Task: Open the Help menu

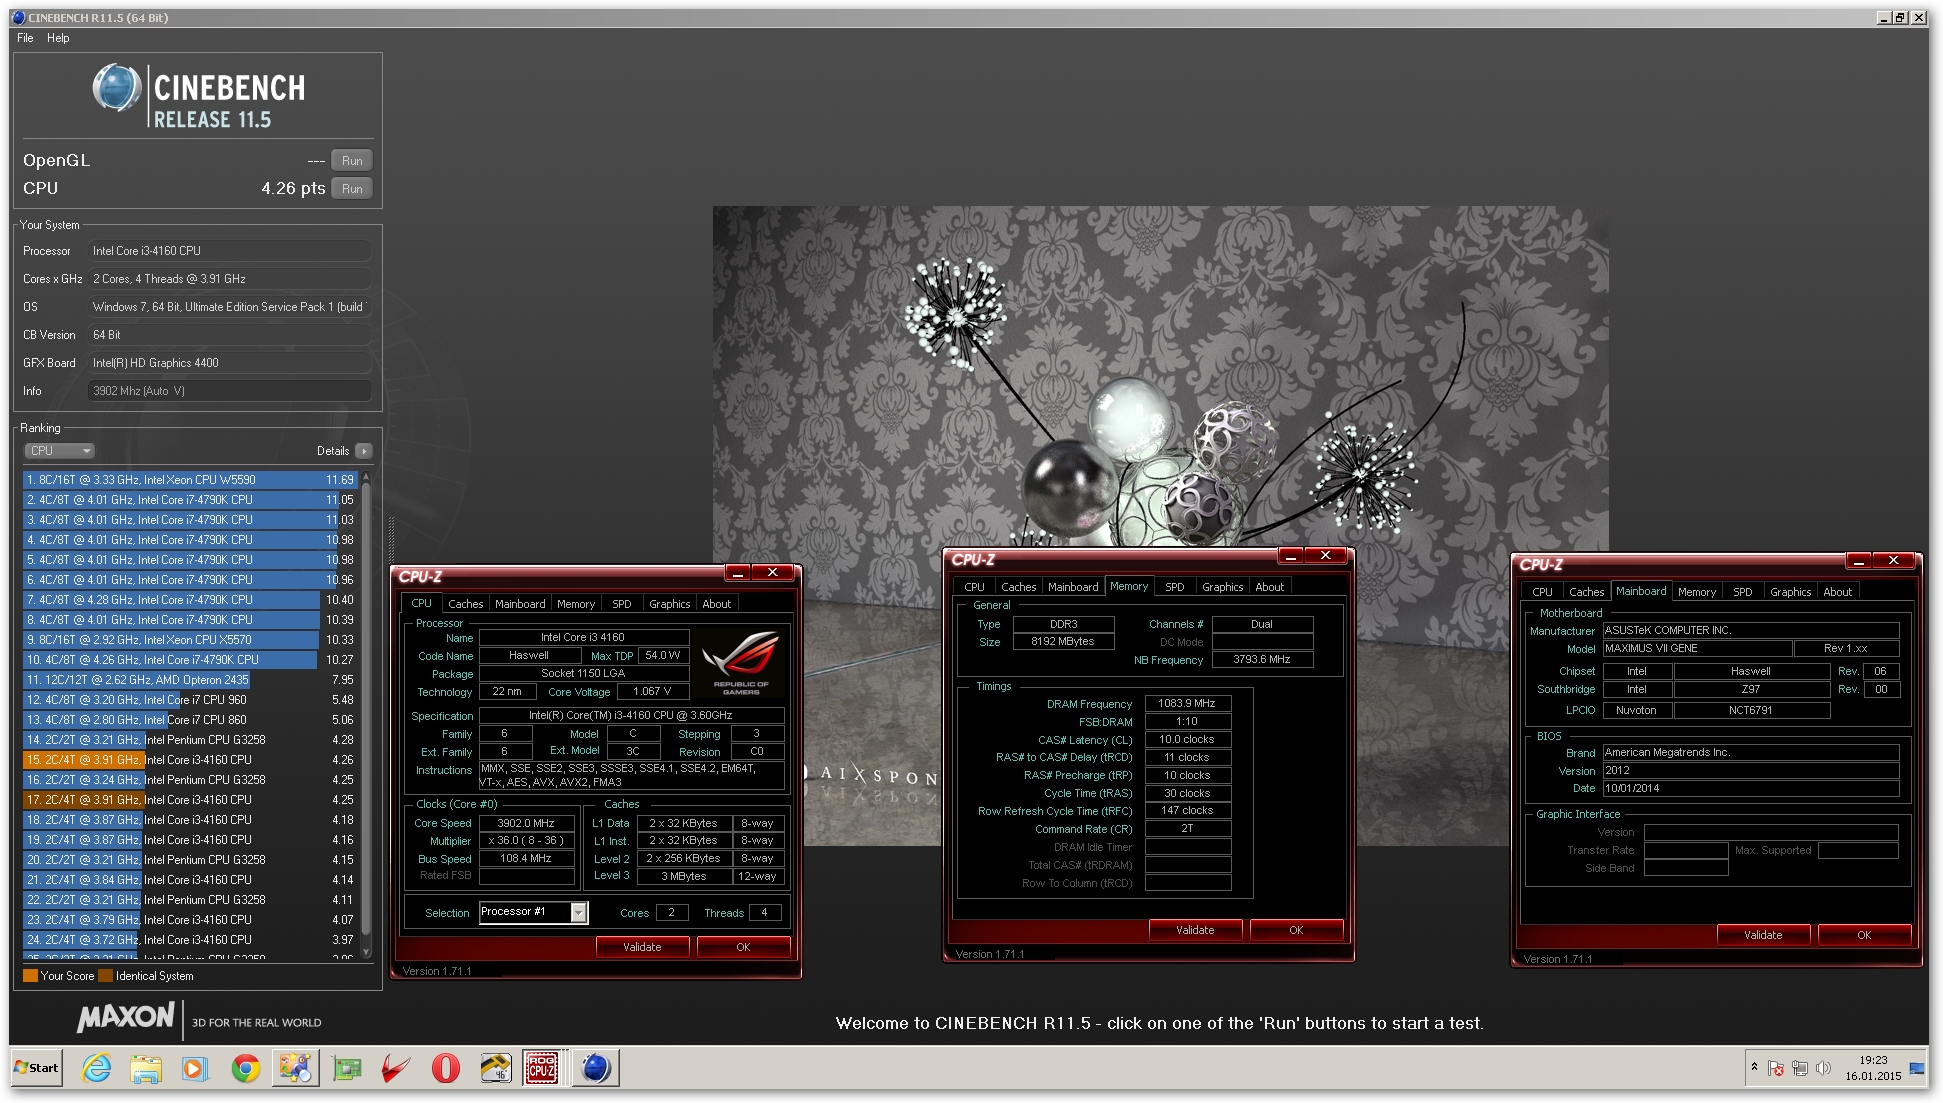Action: (58, 38)
